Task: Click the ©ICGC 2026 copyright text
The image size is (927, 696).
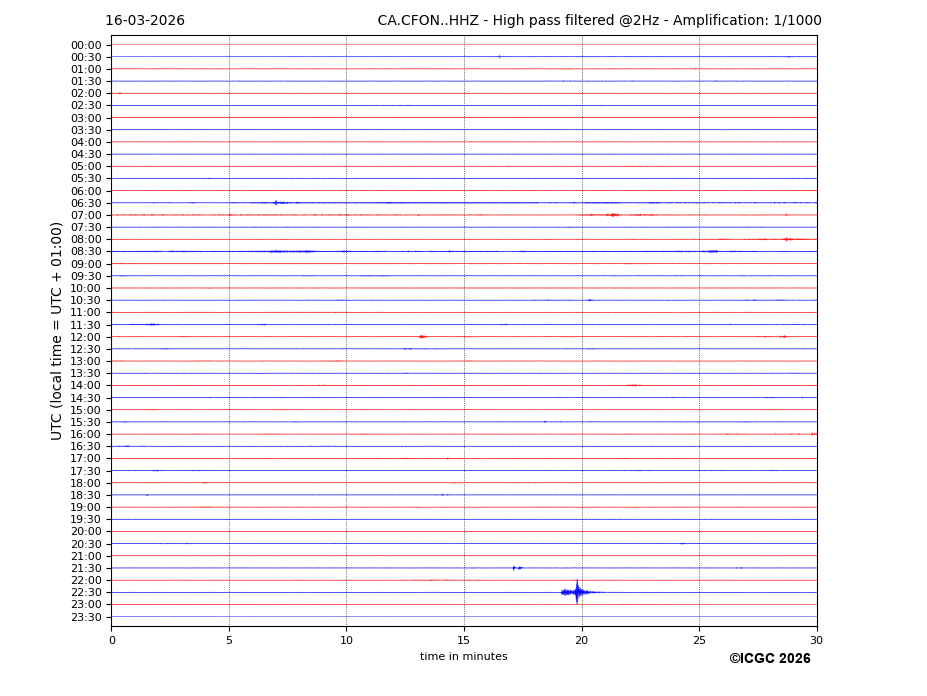Action: click(769, 659)
